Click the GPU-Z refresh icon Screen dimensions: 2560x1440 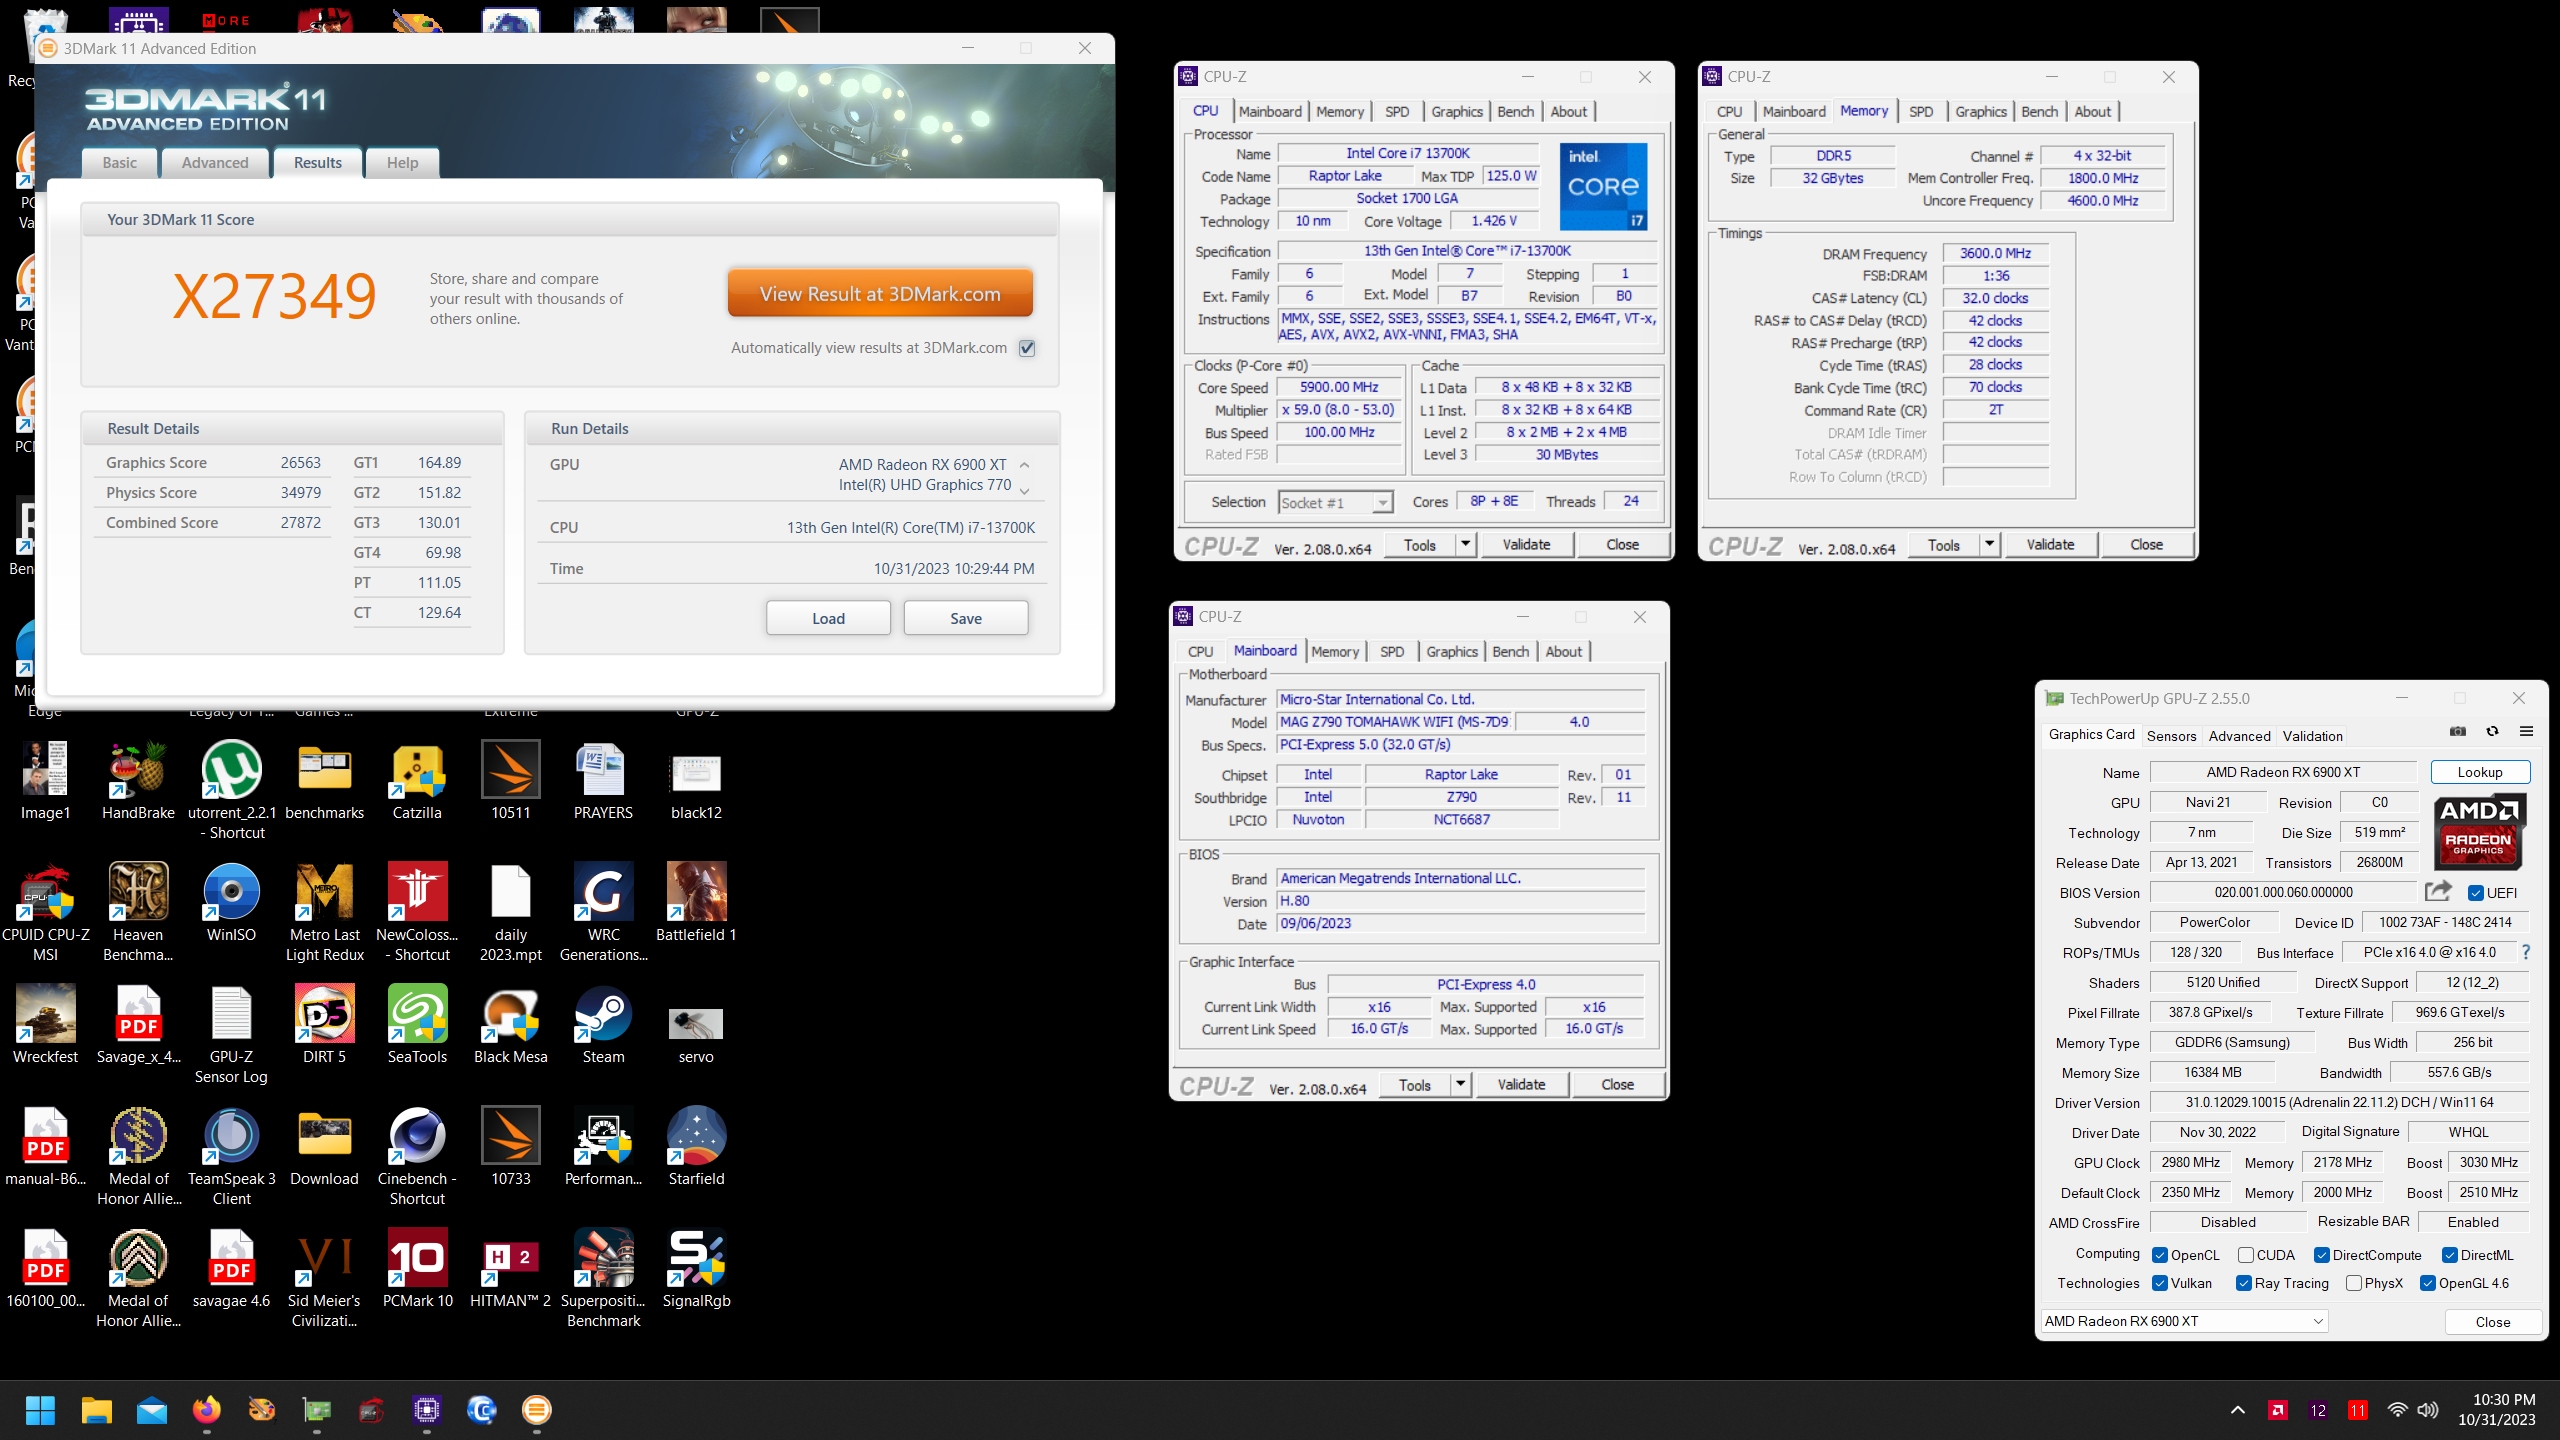click(x=2492, y=732)
